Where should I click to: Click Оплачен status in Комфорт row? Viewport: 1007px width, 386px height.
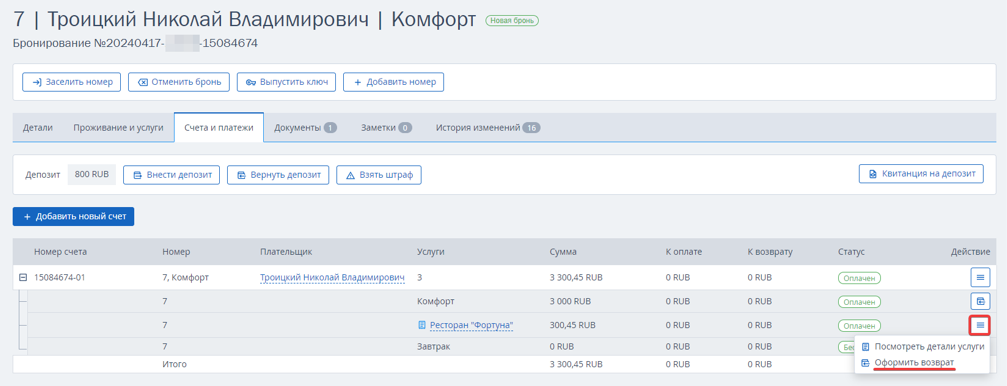pyautogui.click(x=859, y=302)
